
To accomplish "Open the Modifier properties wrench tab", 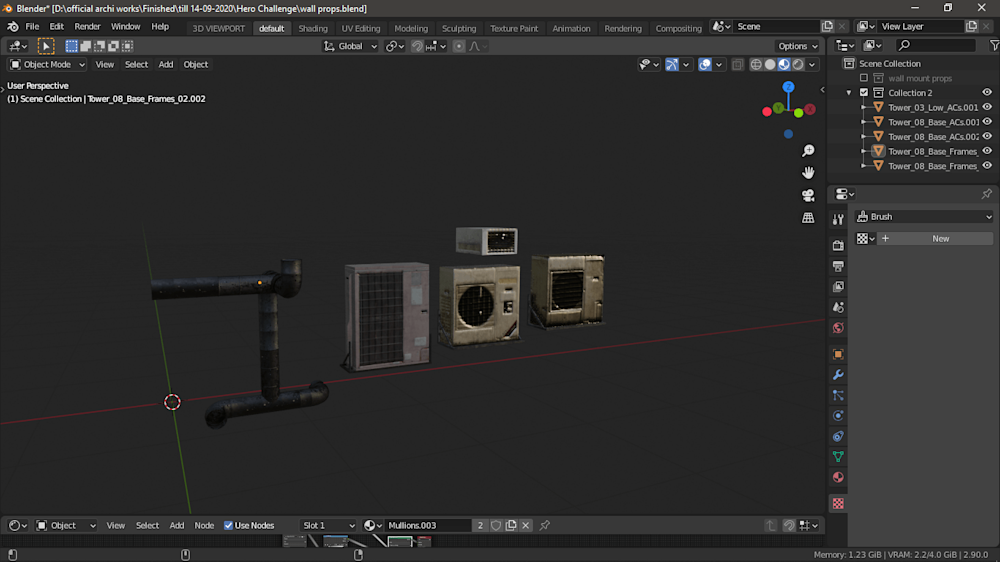I will [x=838, y=375].
